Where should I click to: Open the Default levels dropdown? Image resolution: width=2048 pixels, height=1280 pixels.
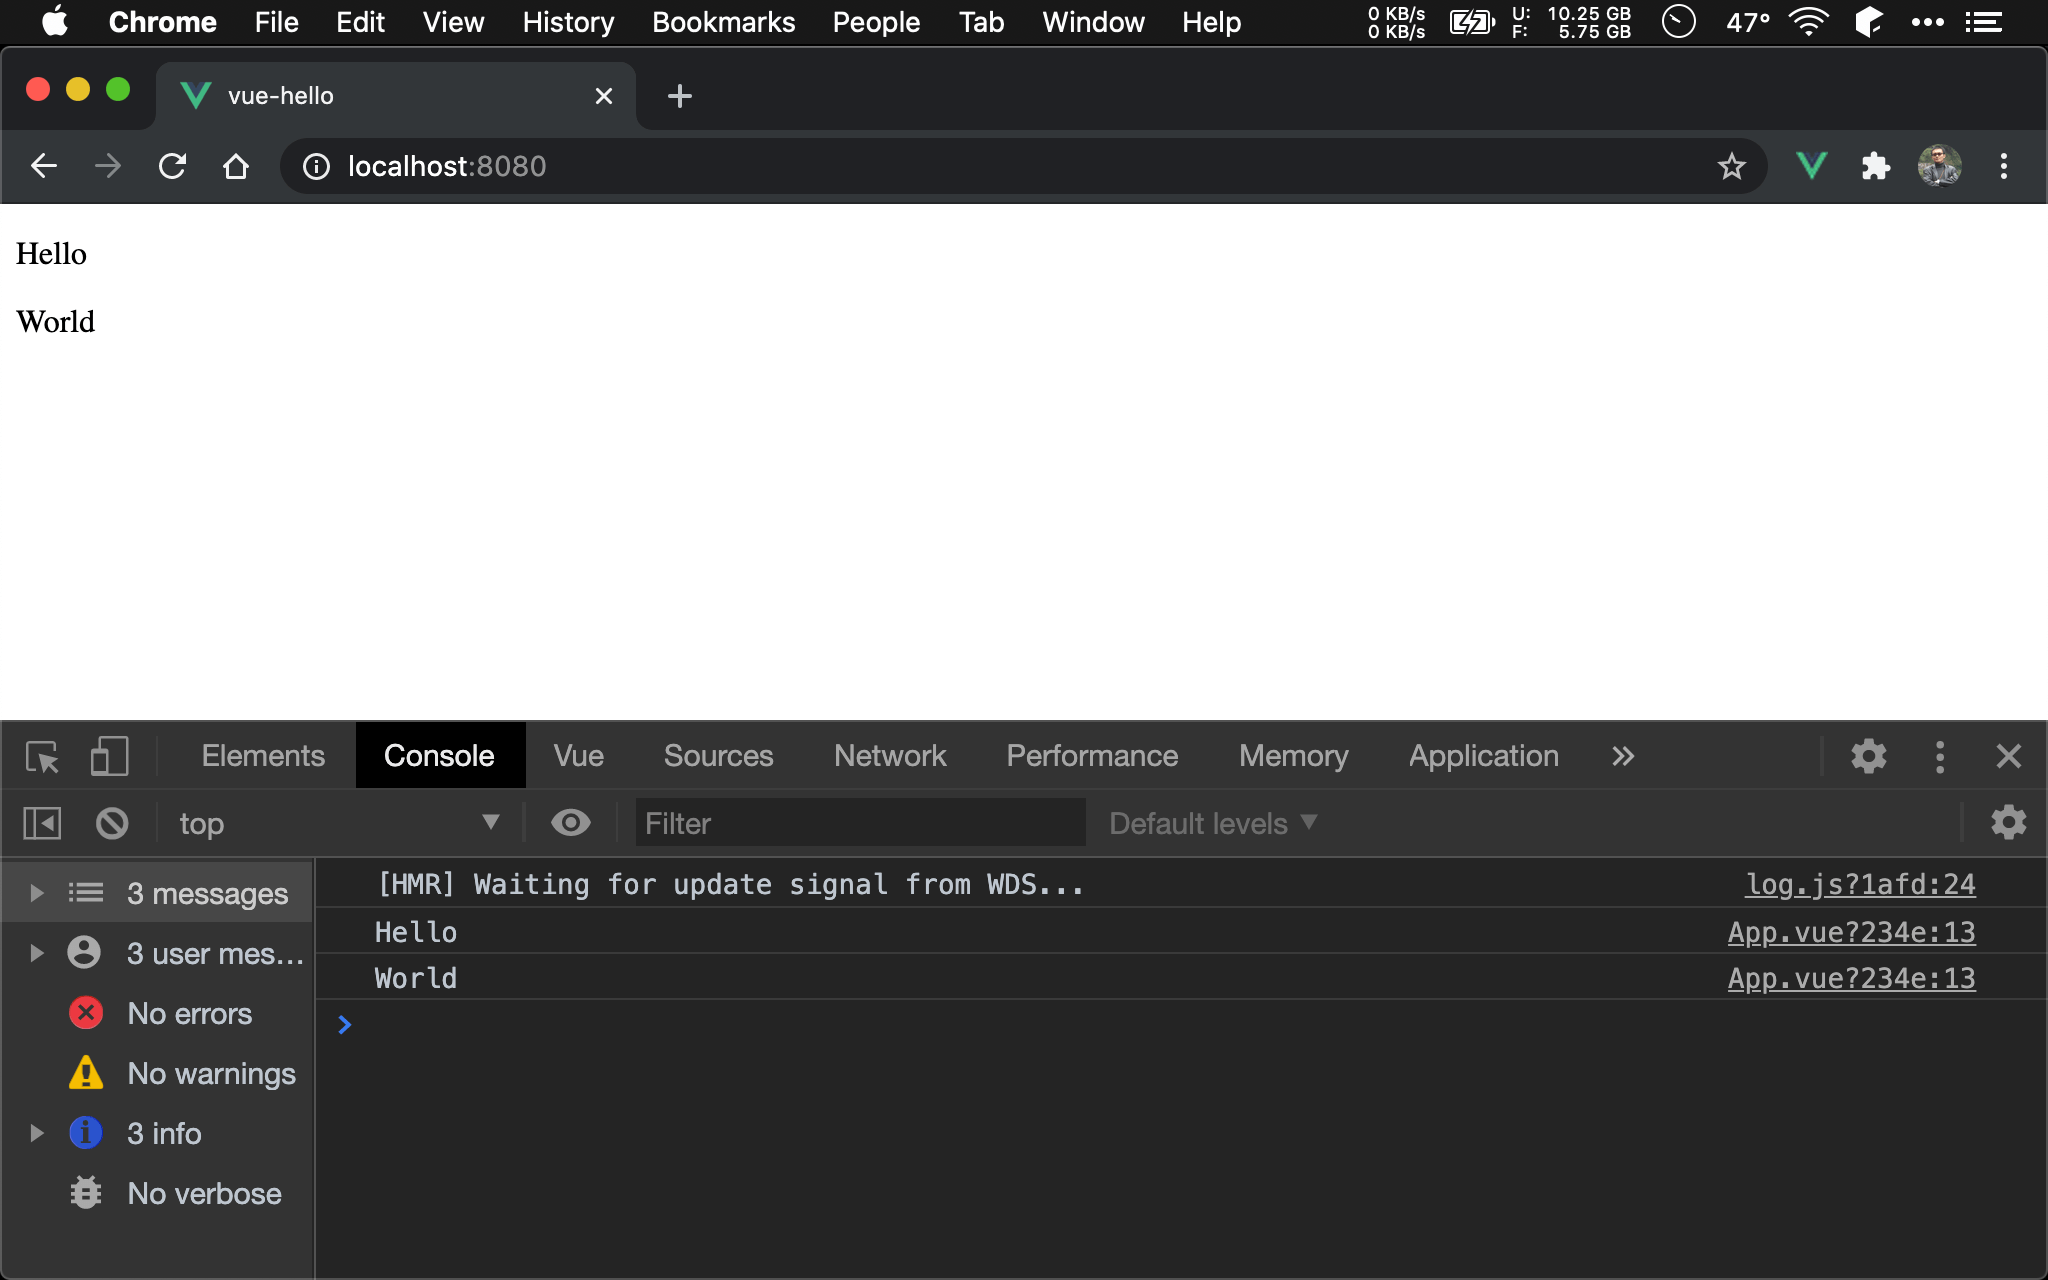1212,823
